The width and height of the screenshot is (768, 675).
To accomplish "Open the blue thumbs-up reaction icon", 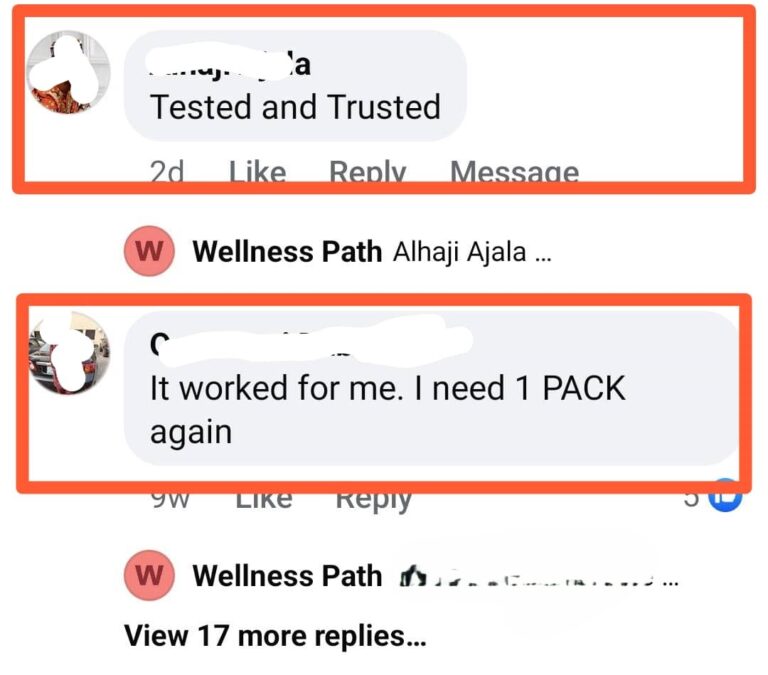I will pyautogui.click(x=725, y=496).
